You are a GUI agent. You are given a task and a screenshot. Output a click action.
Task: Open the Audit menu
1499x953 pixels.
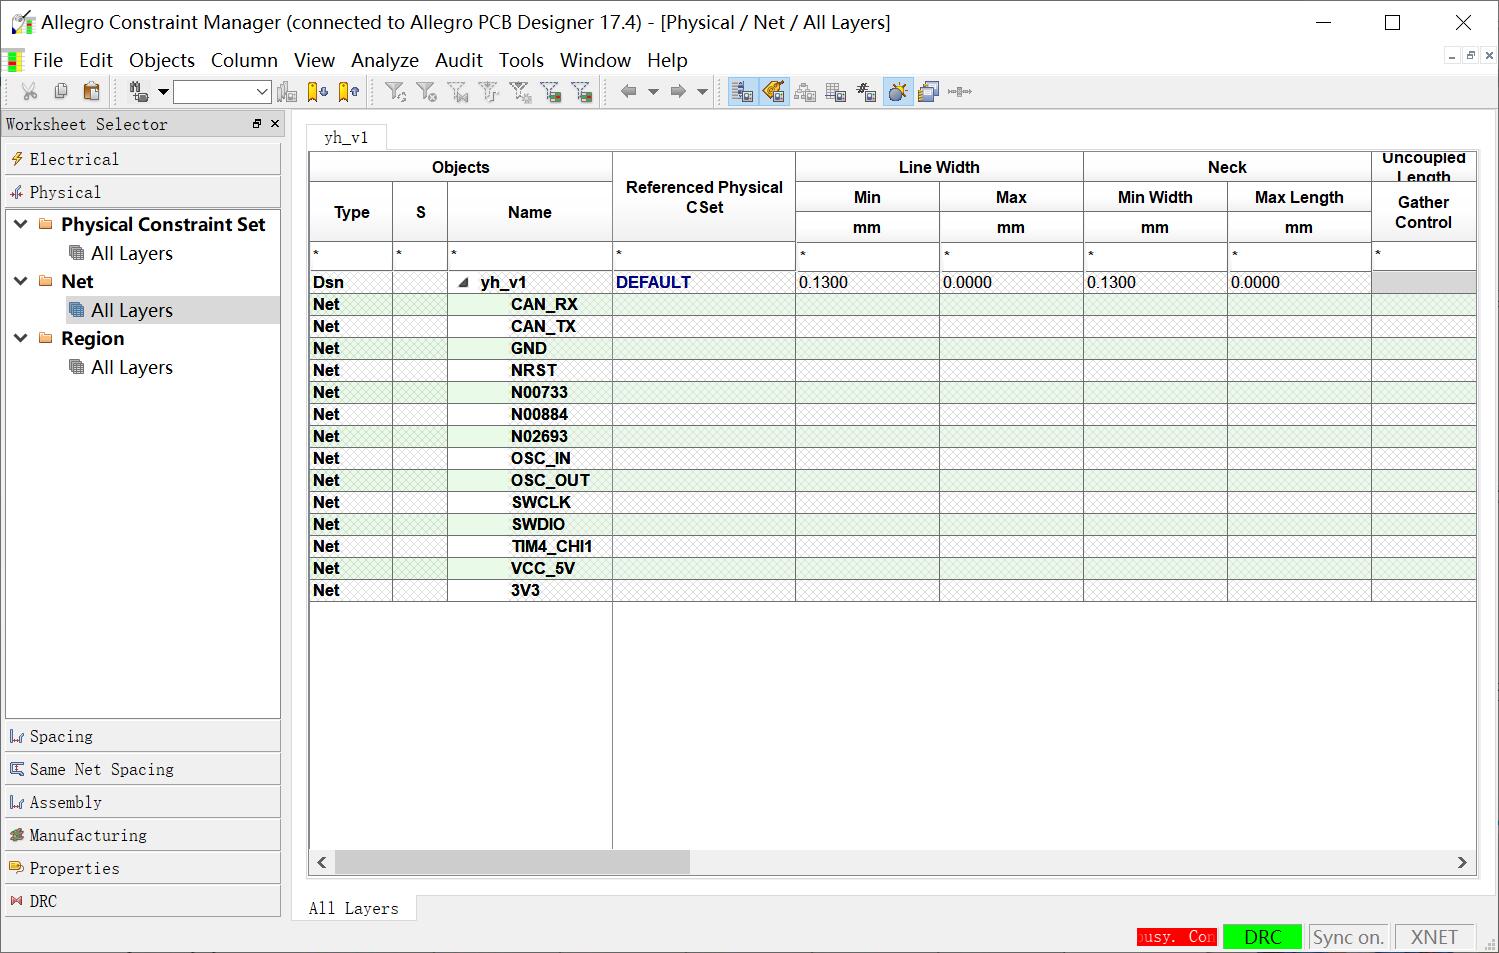(x=459, y=60)
